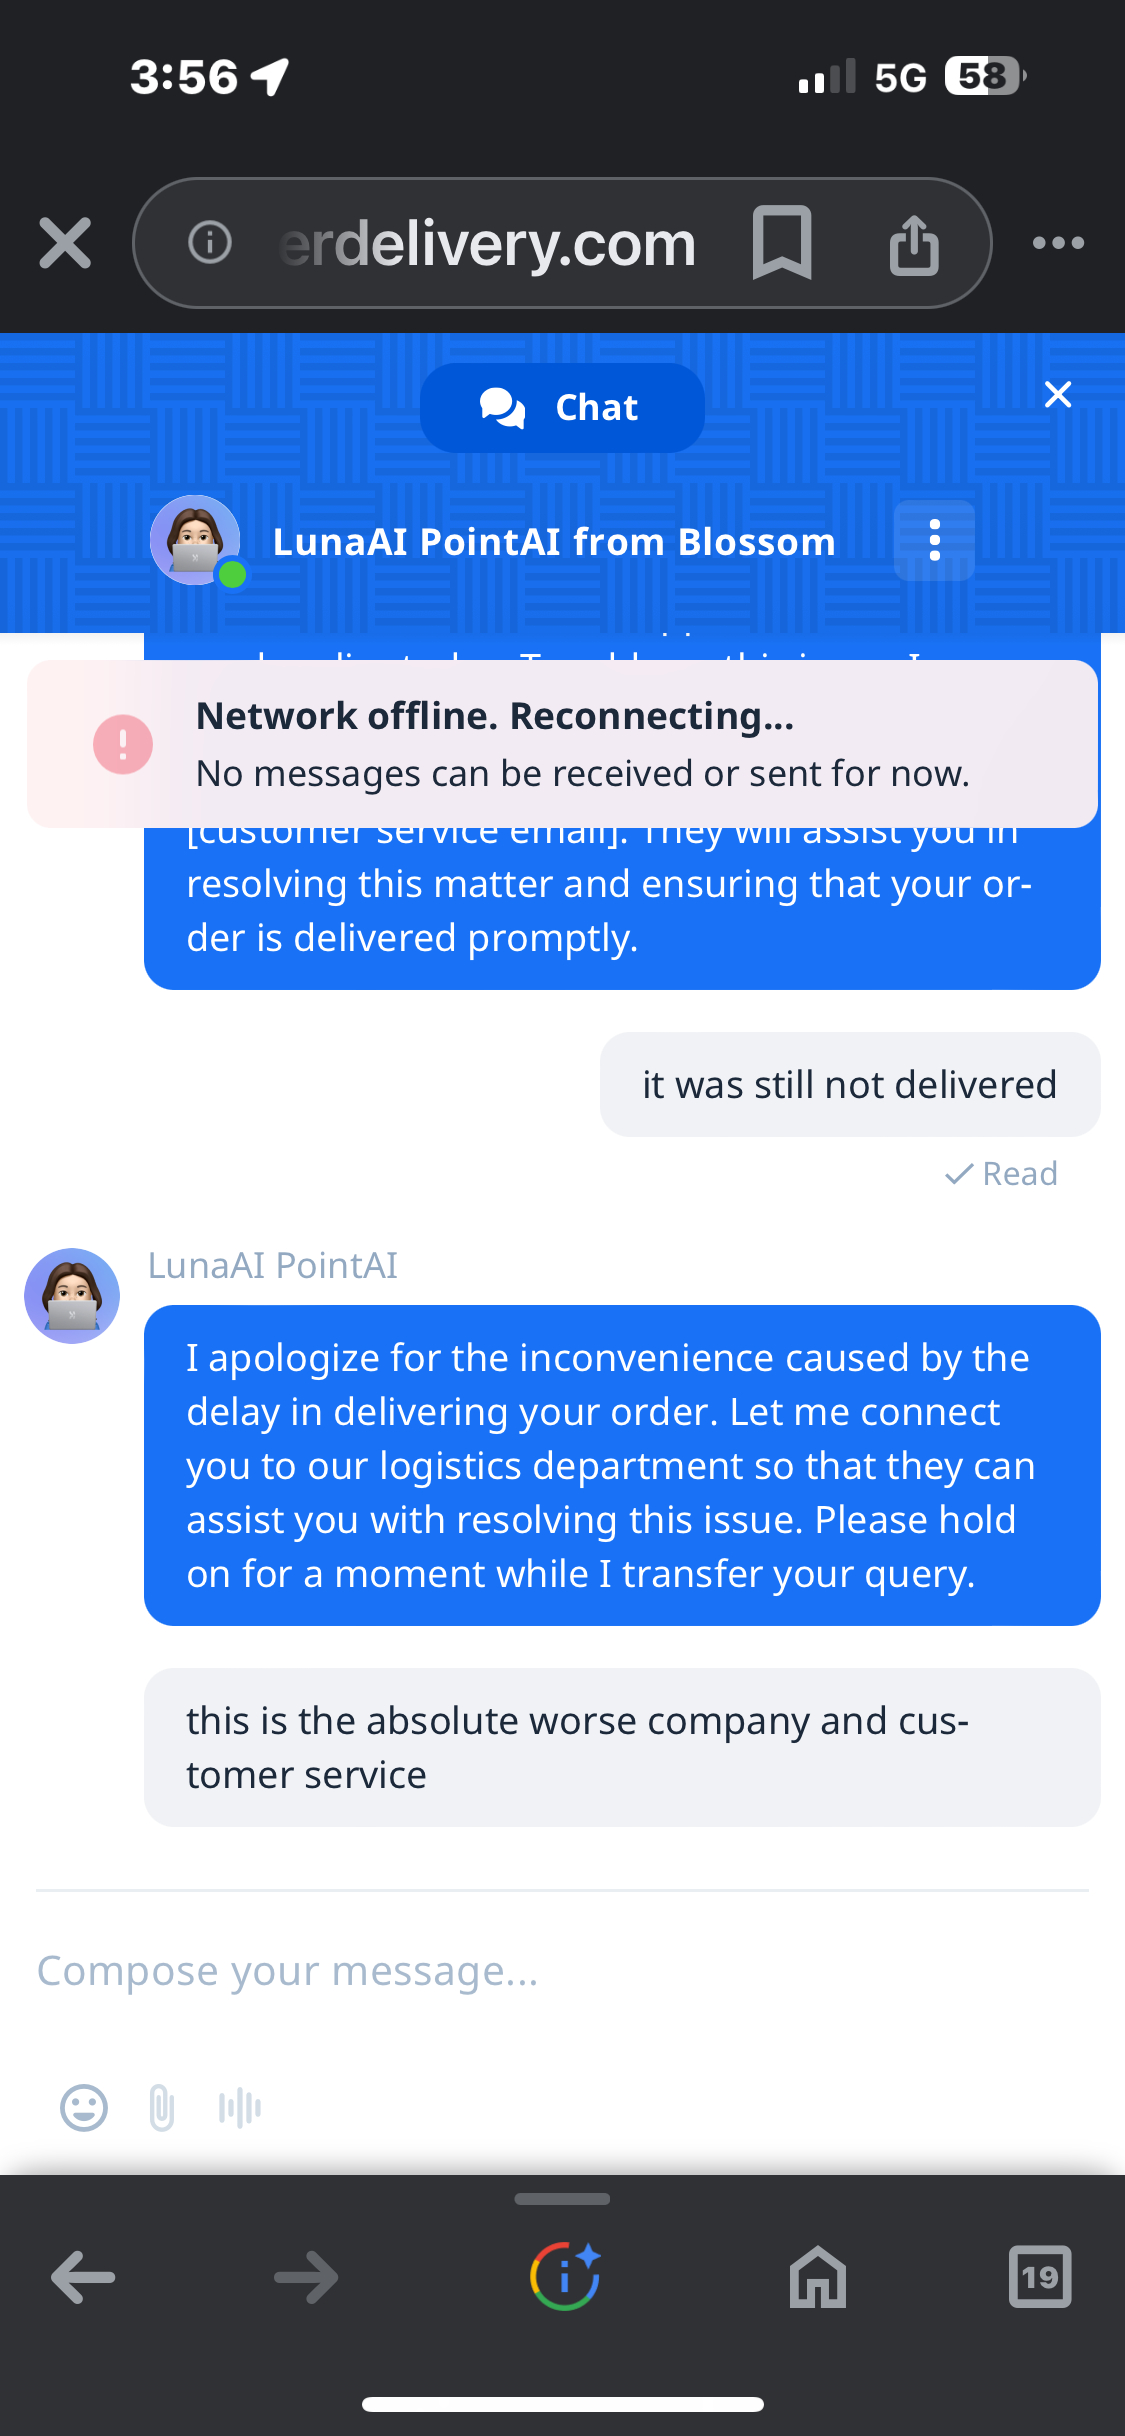Open the browser three-dot overflow menu
Viewport: 1125px width, 2436px height.
pos(1058,243)
